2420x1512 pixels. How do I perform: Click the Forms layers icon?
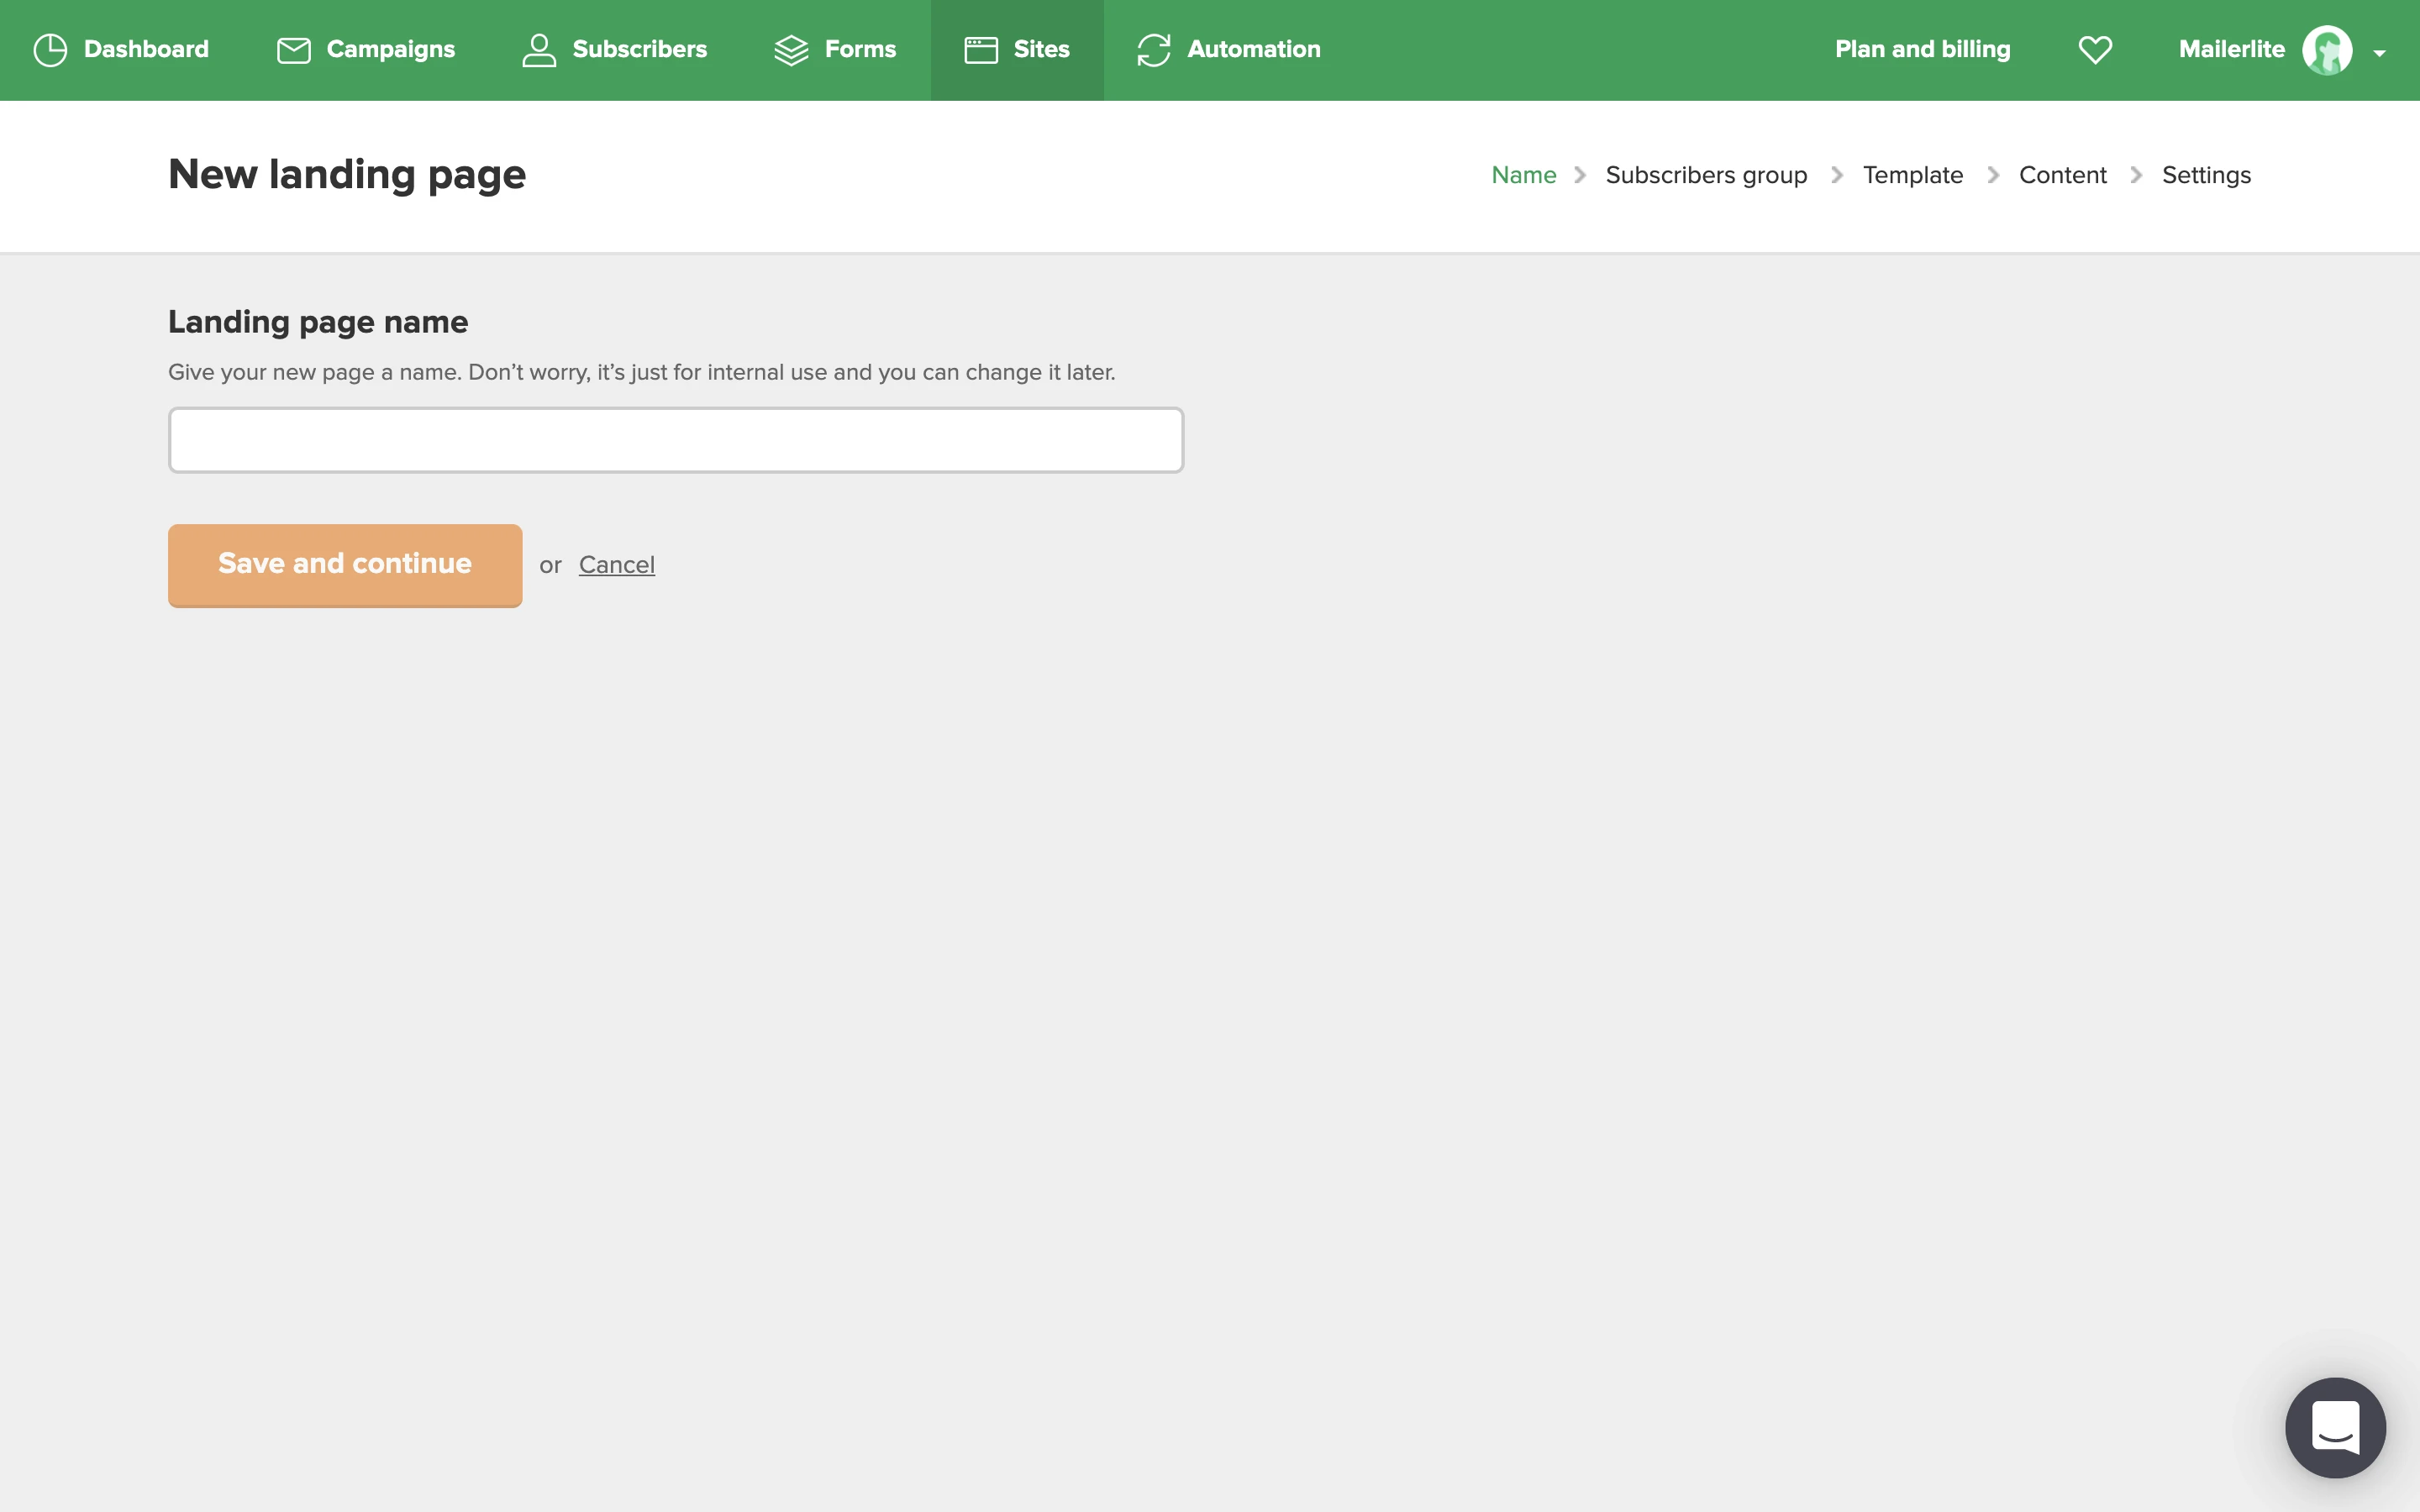[791, 50]
